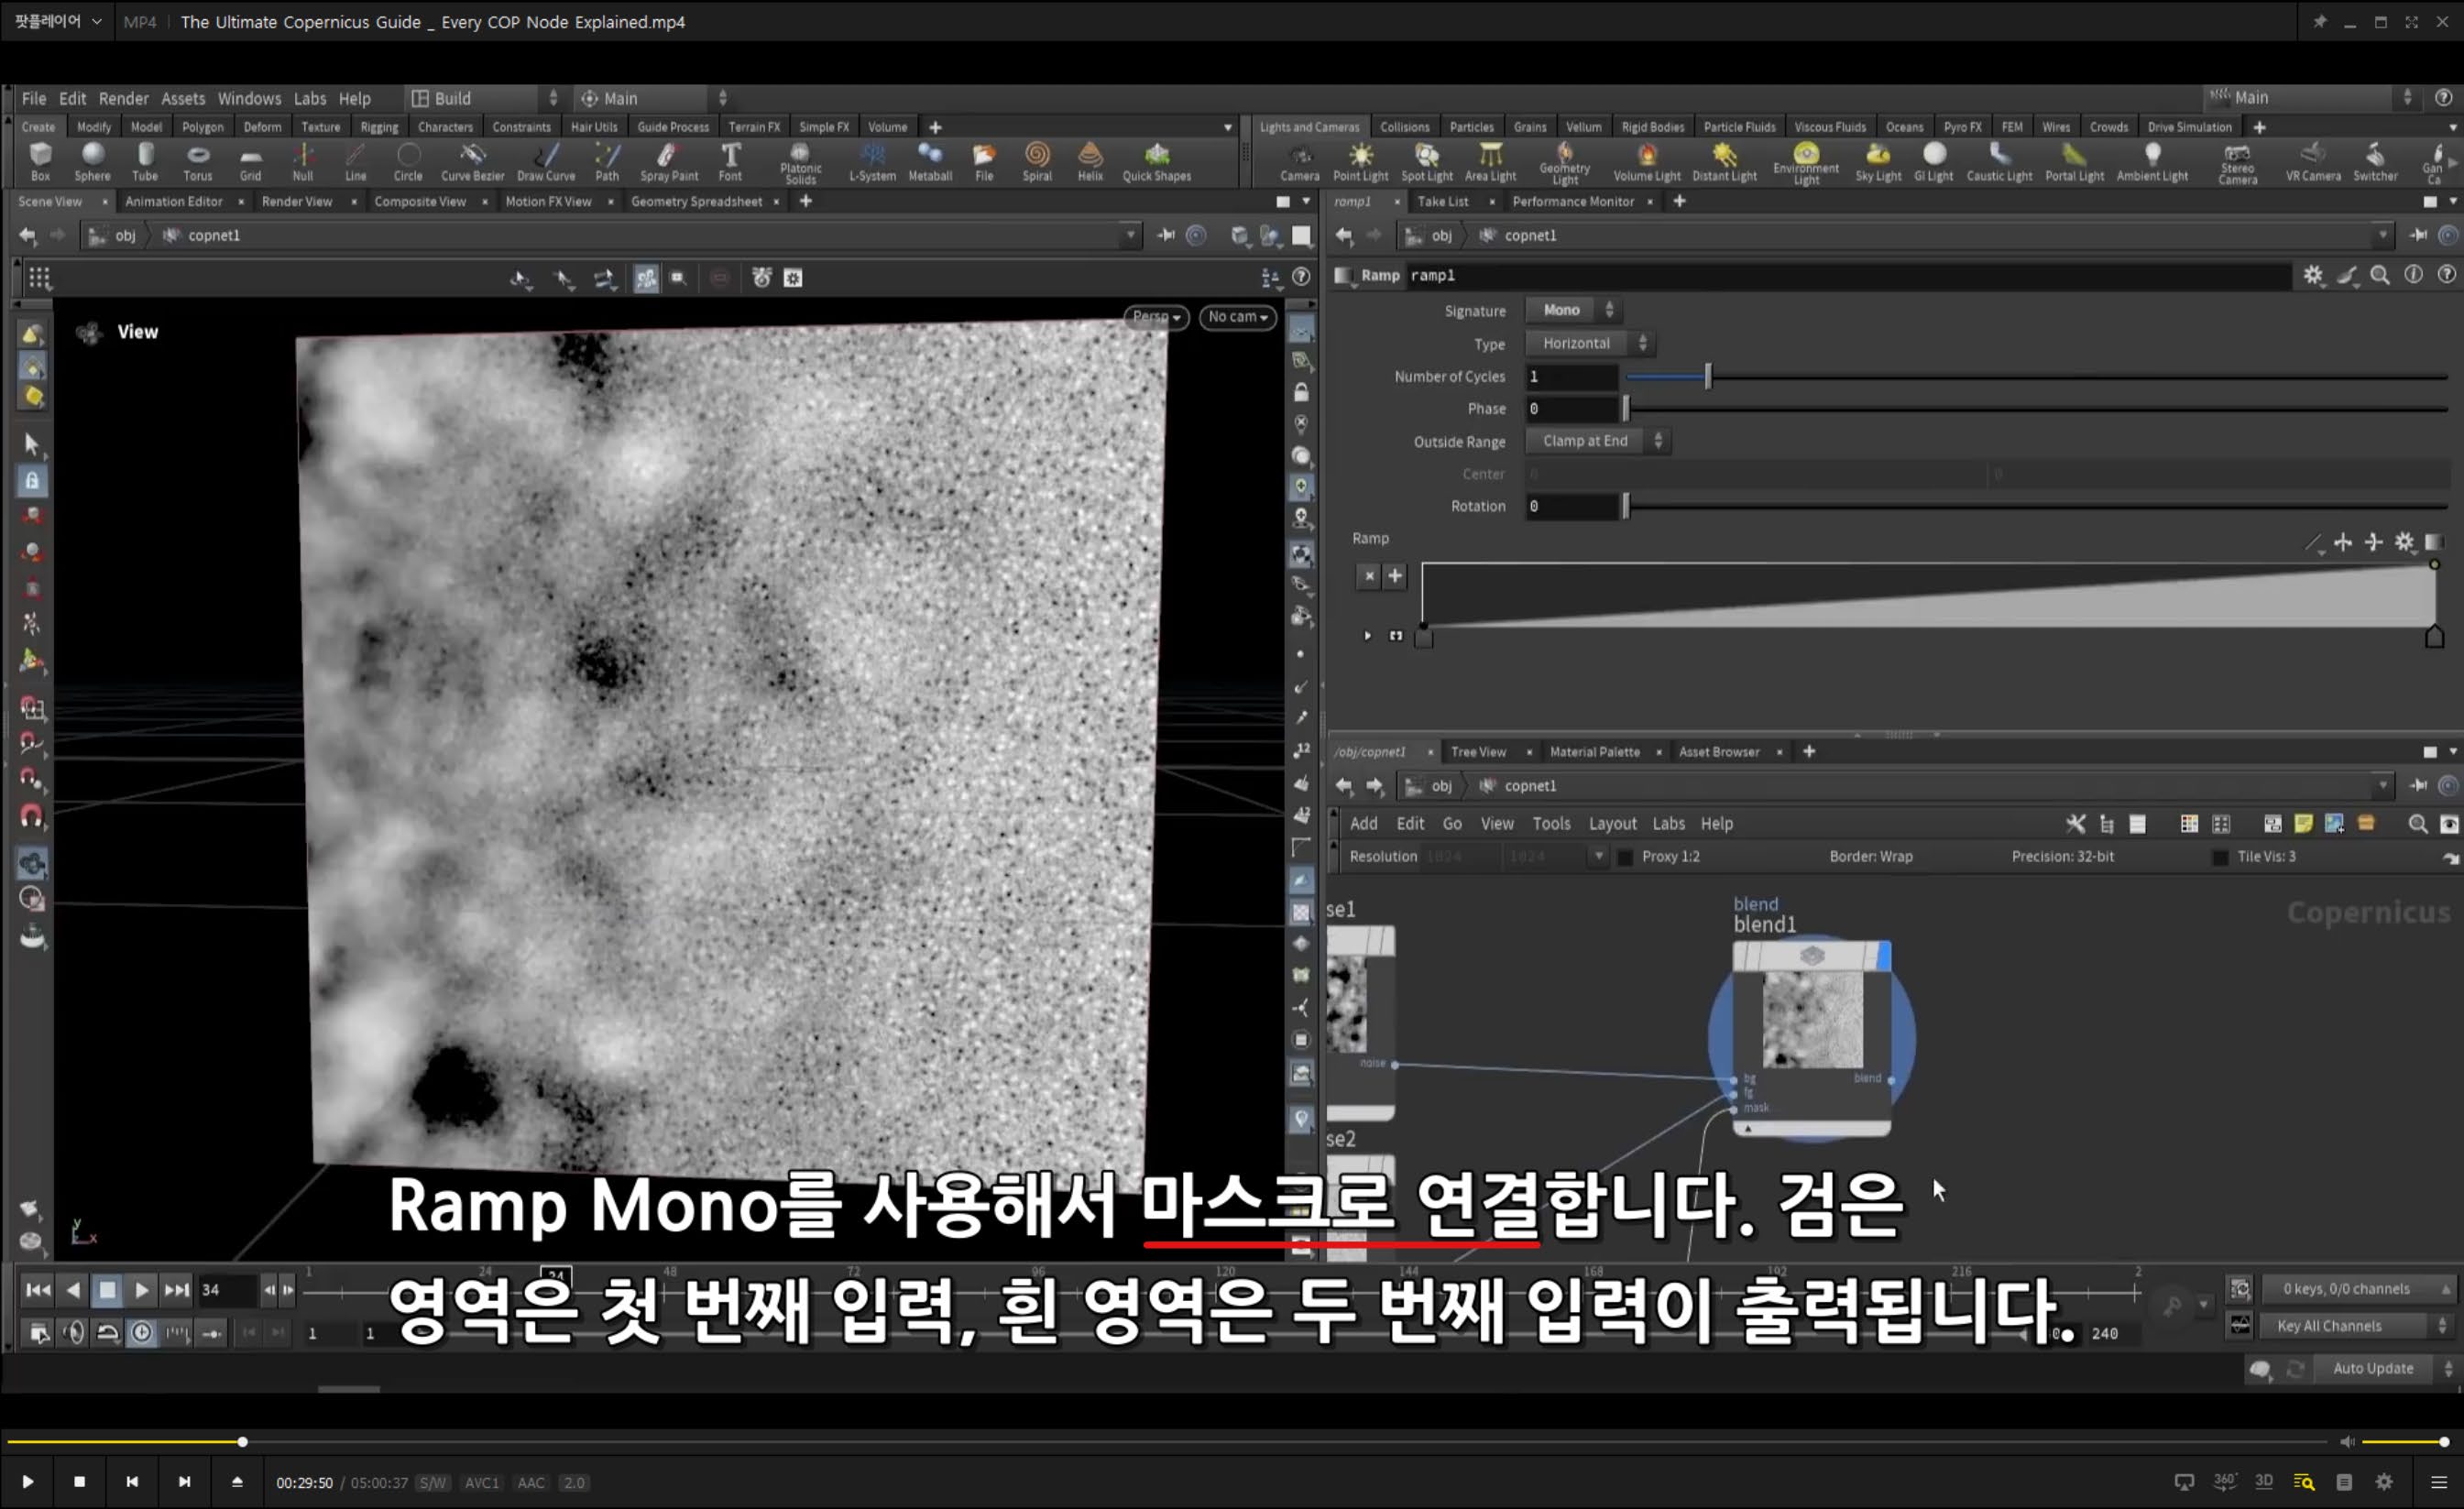Select the Sphere shelf tool

coord(92,161)
